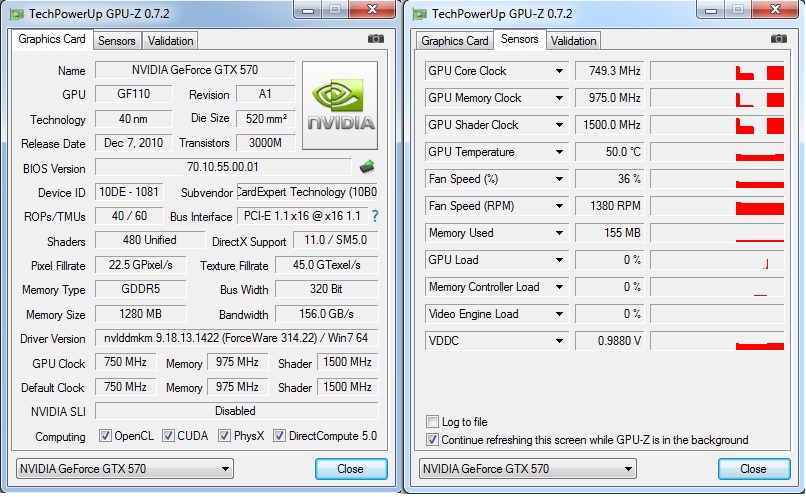
Task: Select Graphics Card tab in left window
Action: (x=52, y=39)
